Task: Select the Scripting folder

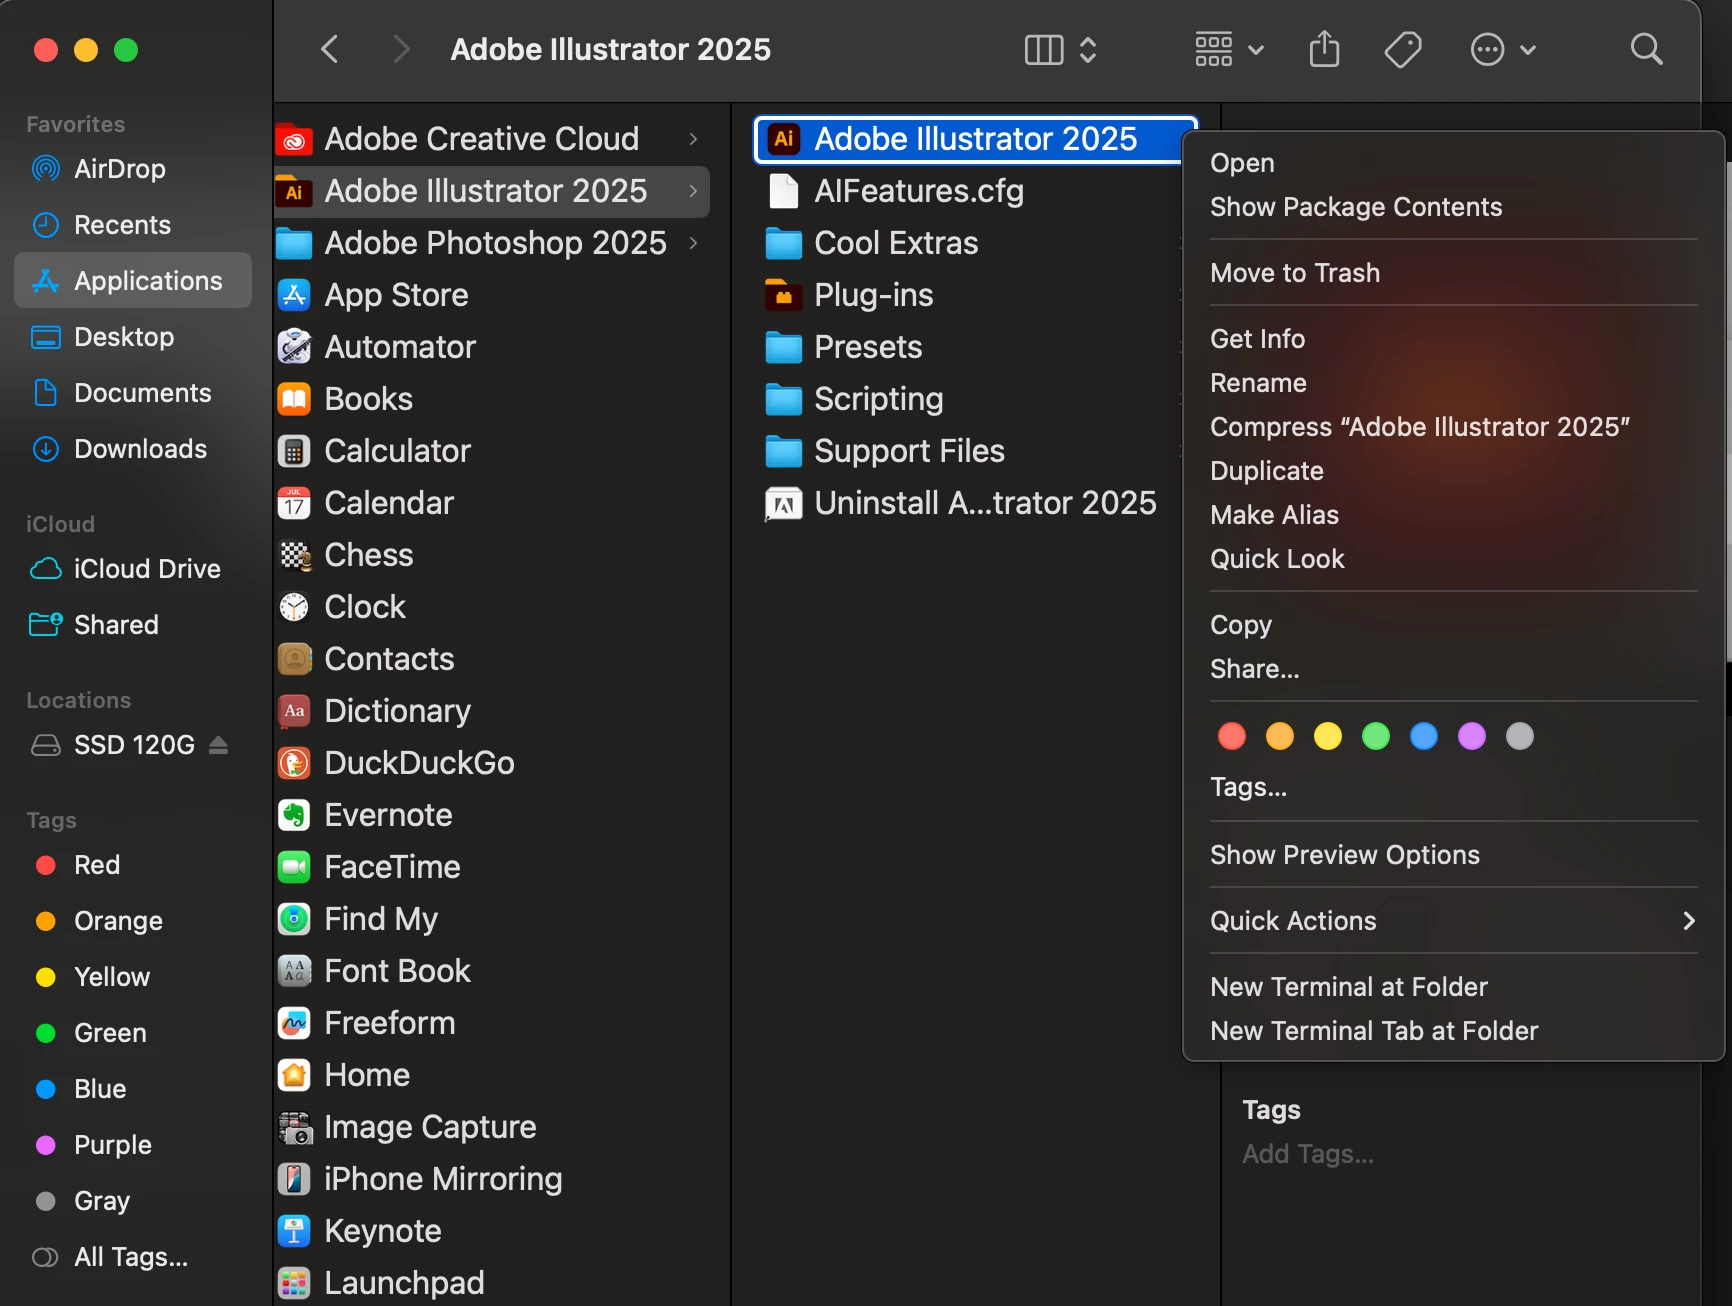Action: (x=968, y=399)
